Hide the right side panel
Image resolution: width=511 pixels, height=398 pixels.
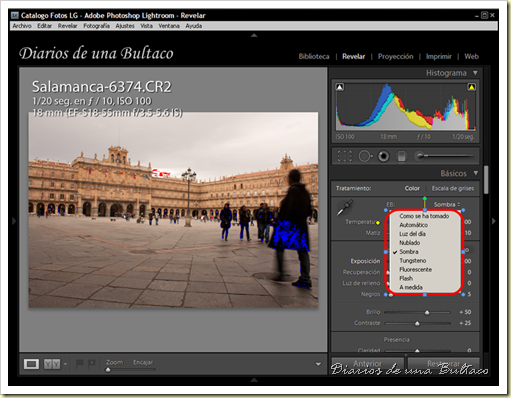(494, 221)
